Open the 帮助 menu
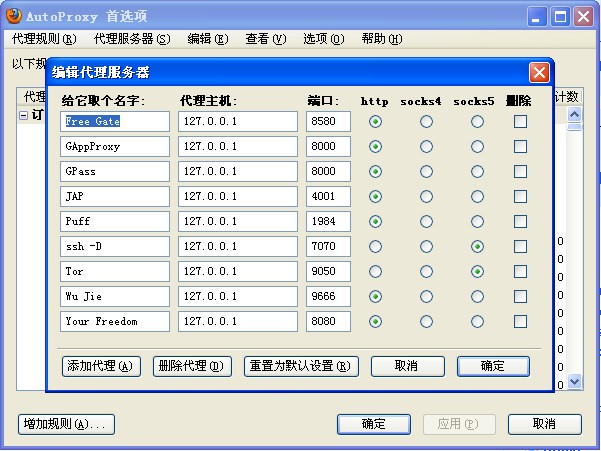The height and width of the screenshot is (451, 601). tap(382, 39)
